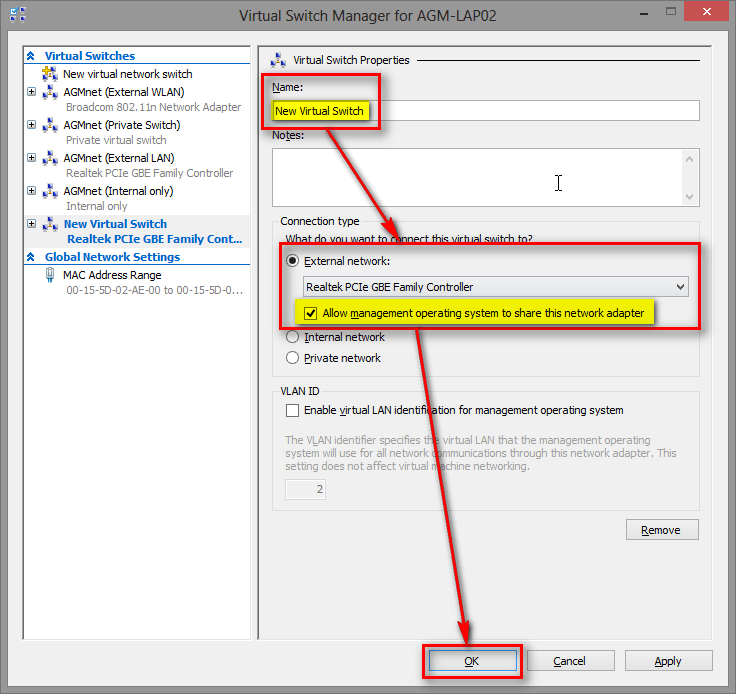Click the AGMnet (Private Switch) icon
Screen dimensions: 736x694
point(50,125)
